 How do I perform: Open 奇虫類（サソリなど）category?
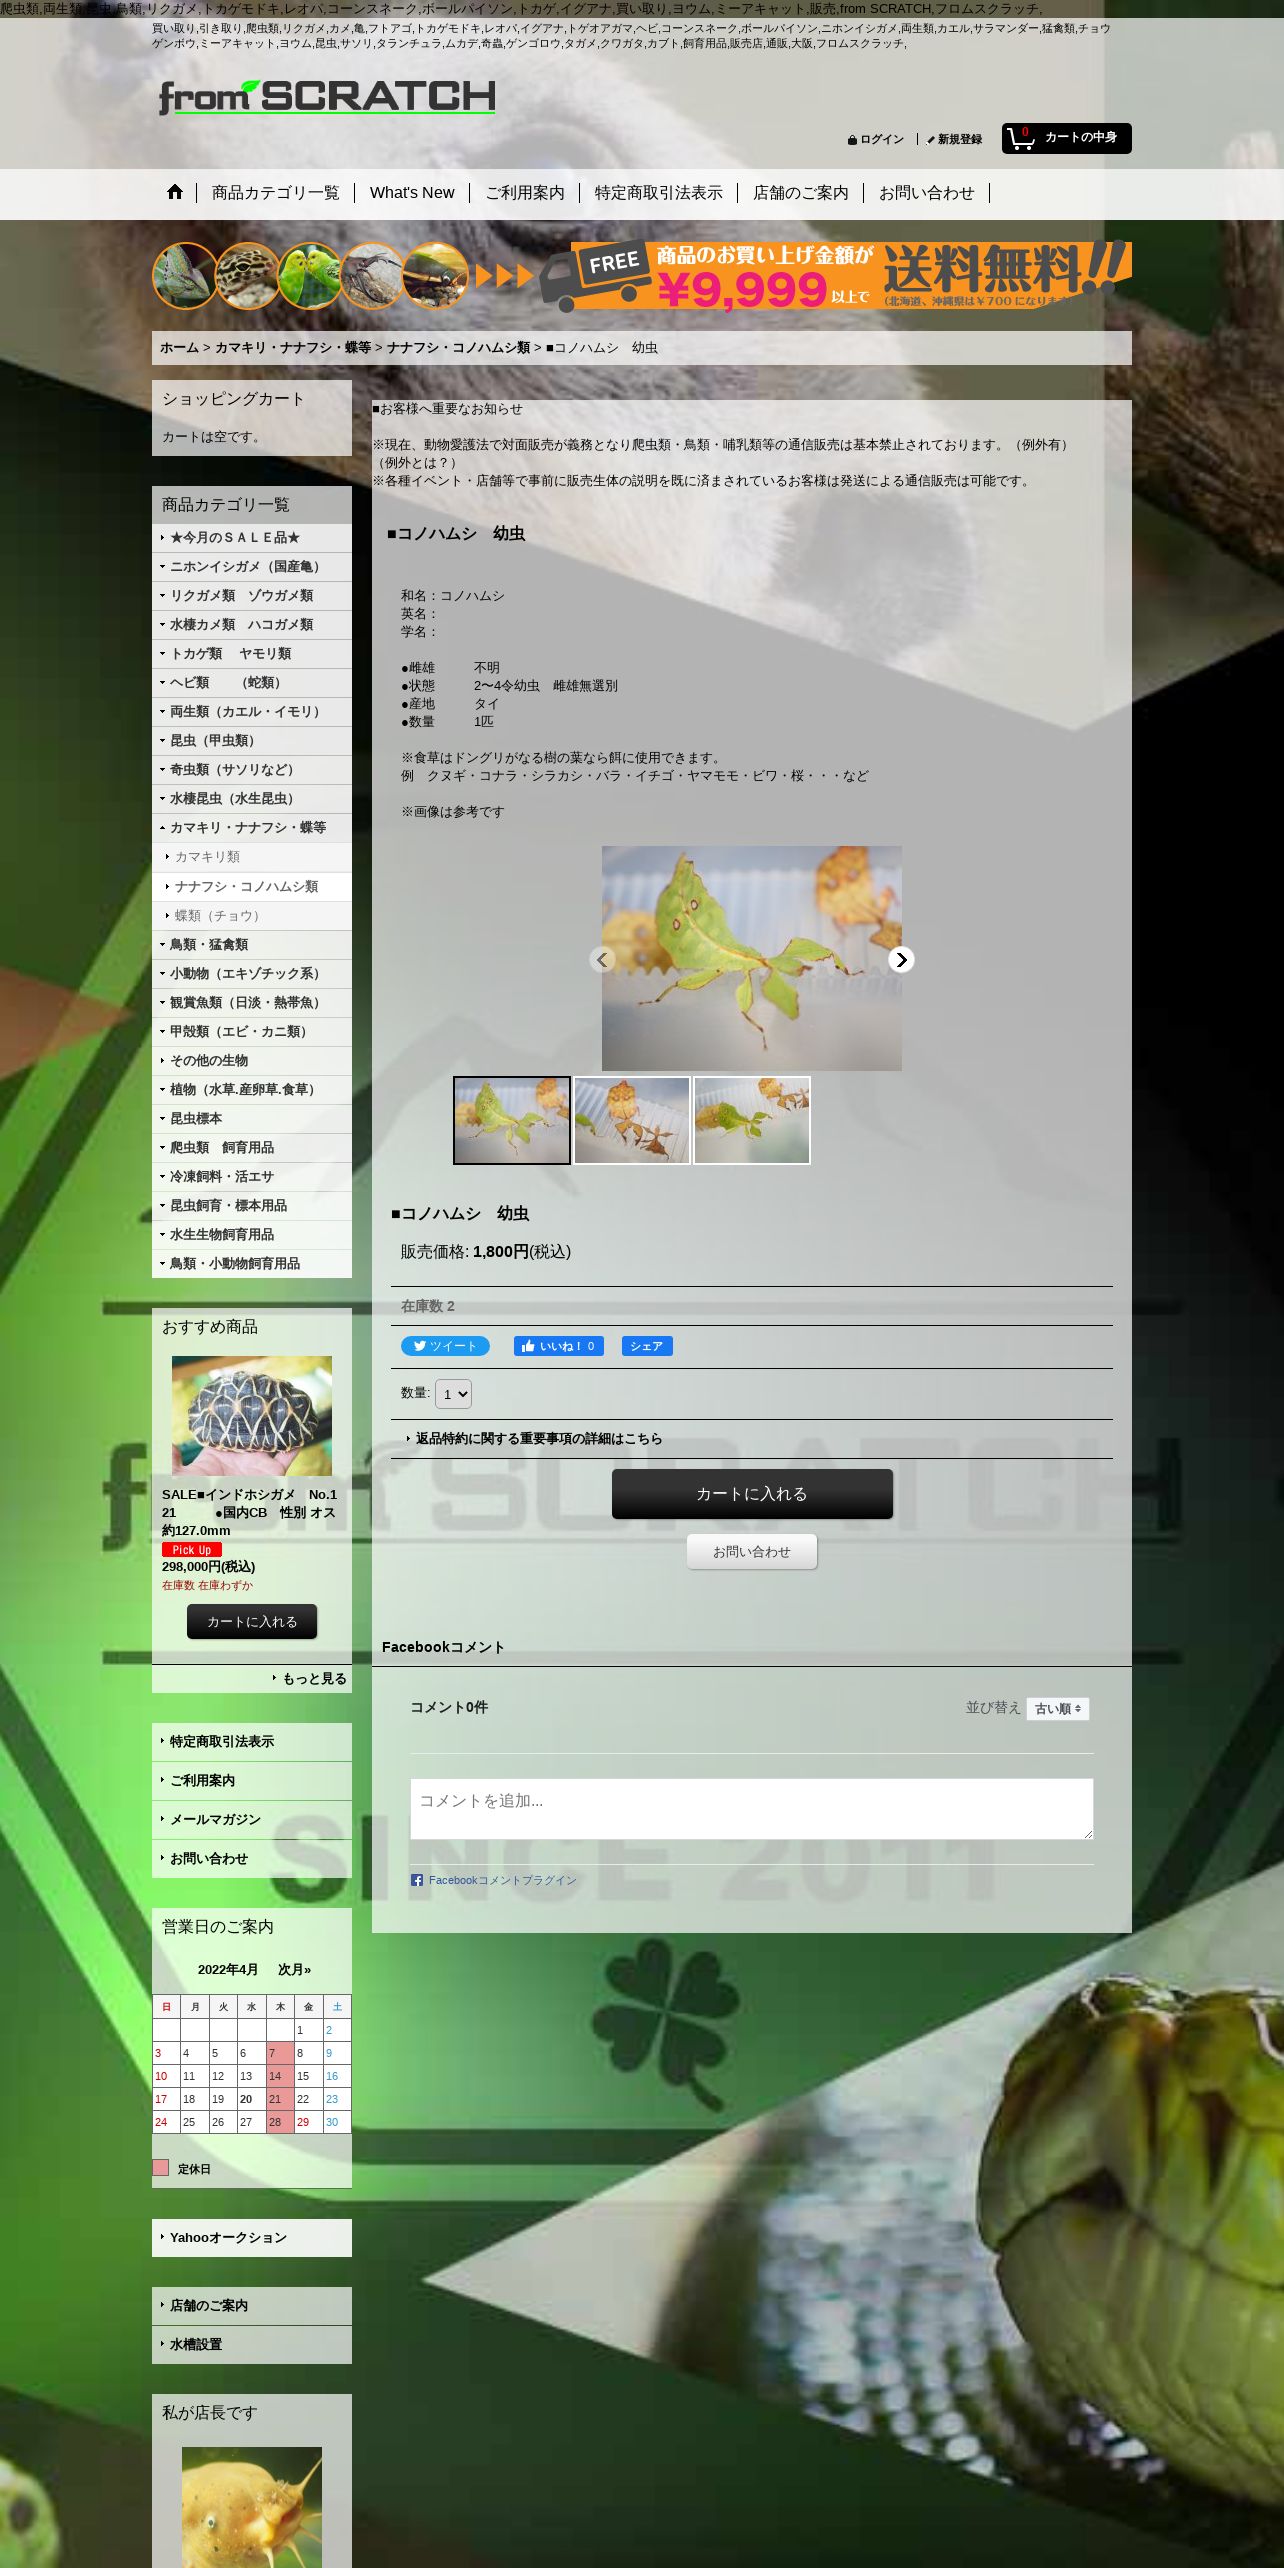click(251, 770)
